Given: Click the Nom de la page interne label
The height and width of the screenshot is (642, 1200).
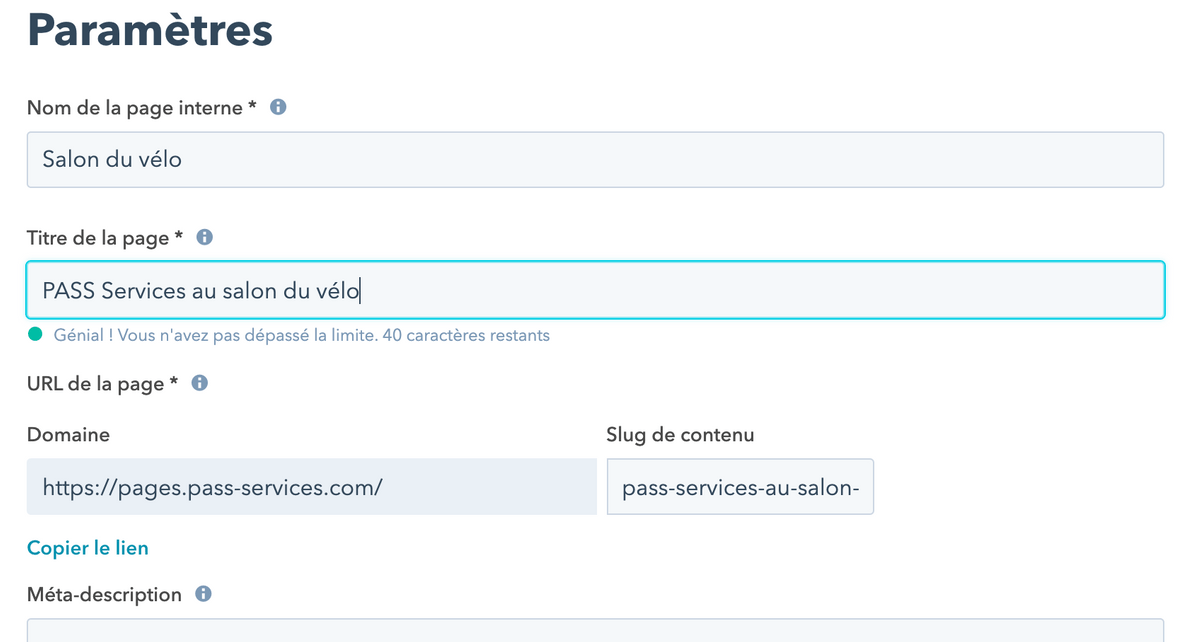Looking at the screenshot, I should tap(142, 108).
